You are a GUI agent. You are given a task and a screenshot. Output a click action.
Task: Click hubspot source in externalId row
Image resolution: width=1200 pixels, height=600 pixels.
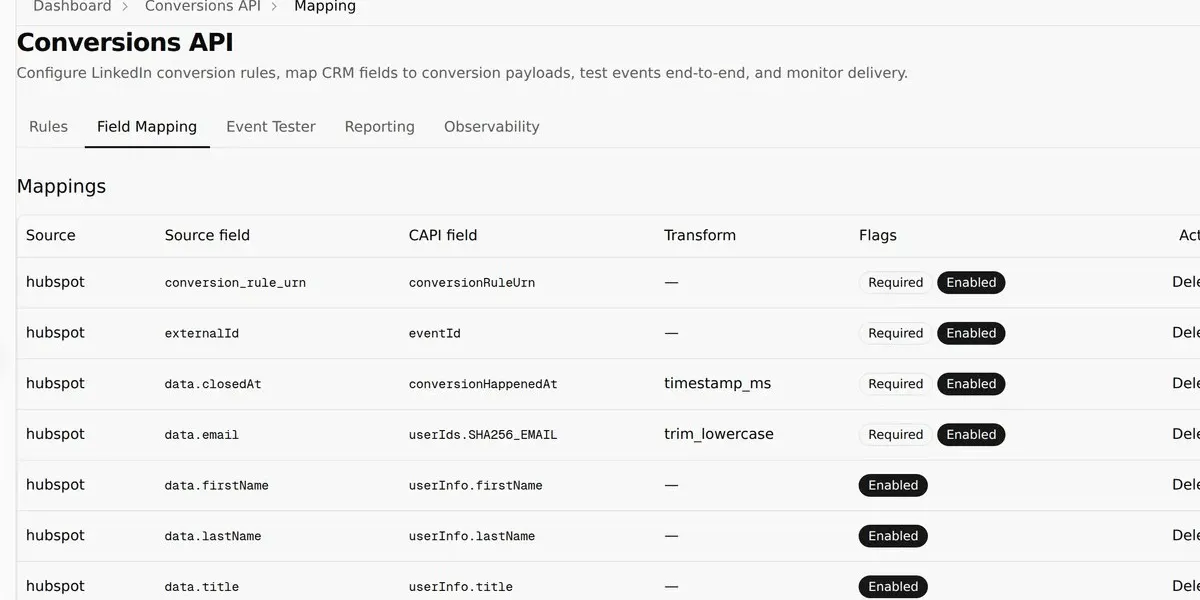55,333
